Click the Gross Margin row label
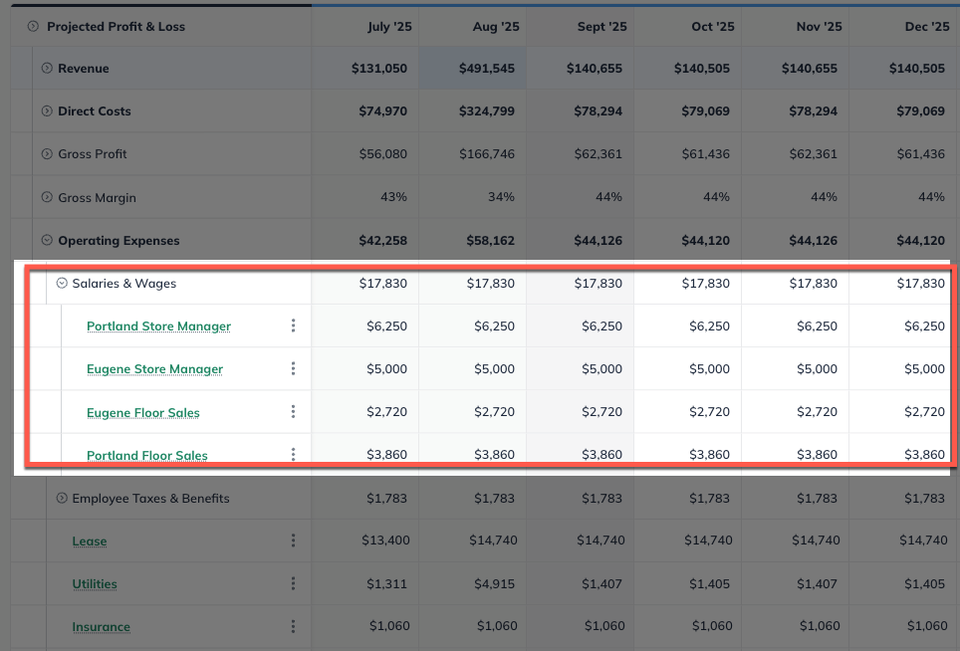Screen dimensions: 960x651 click(97, 197)
